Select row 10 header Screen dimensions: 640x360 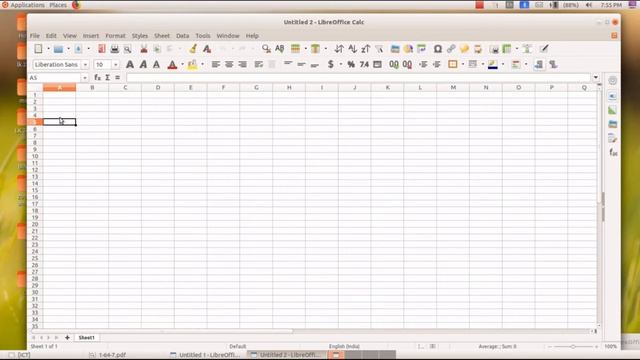pos(35,156)
